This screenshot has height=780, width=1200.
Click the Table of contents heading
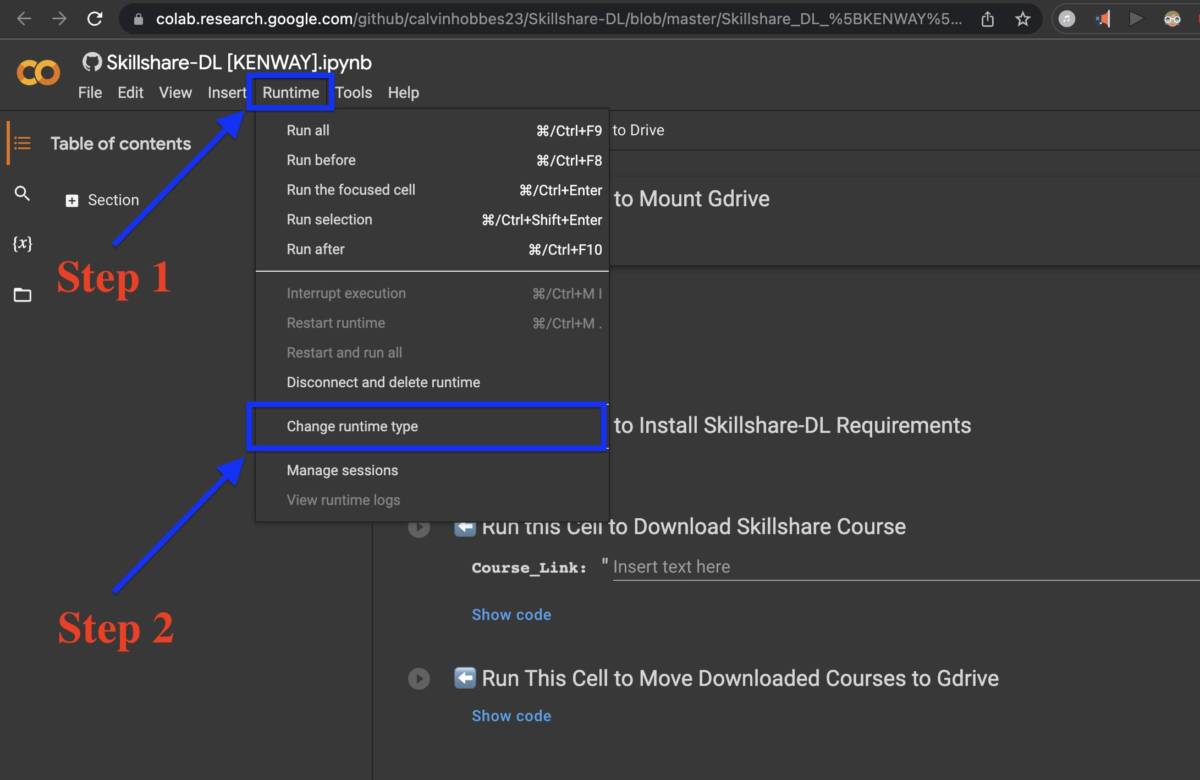coord(120,143)
